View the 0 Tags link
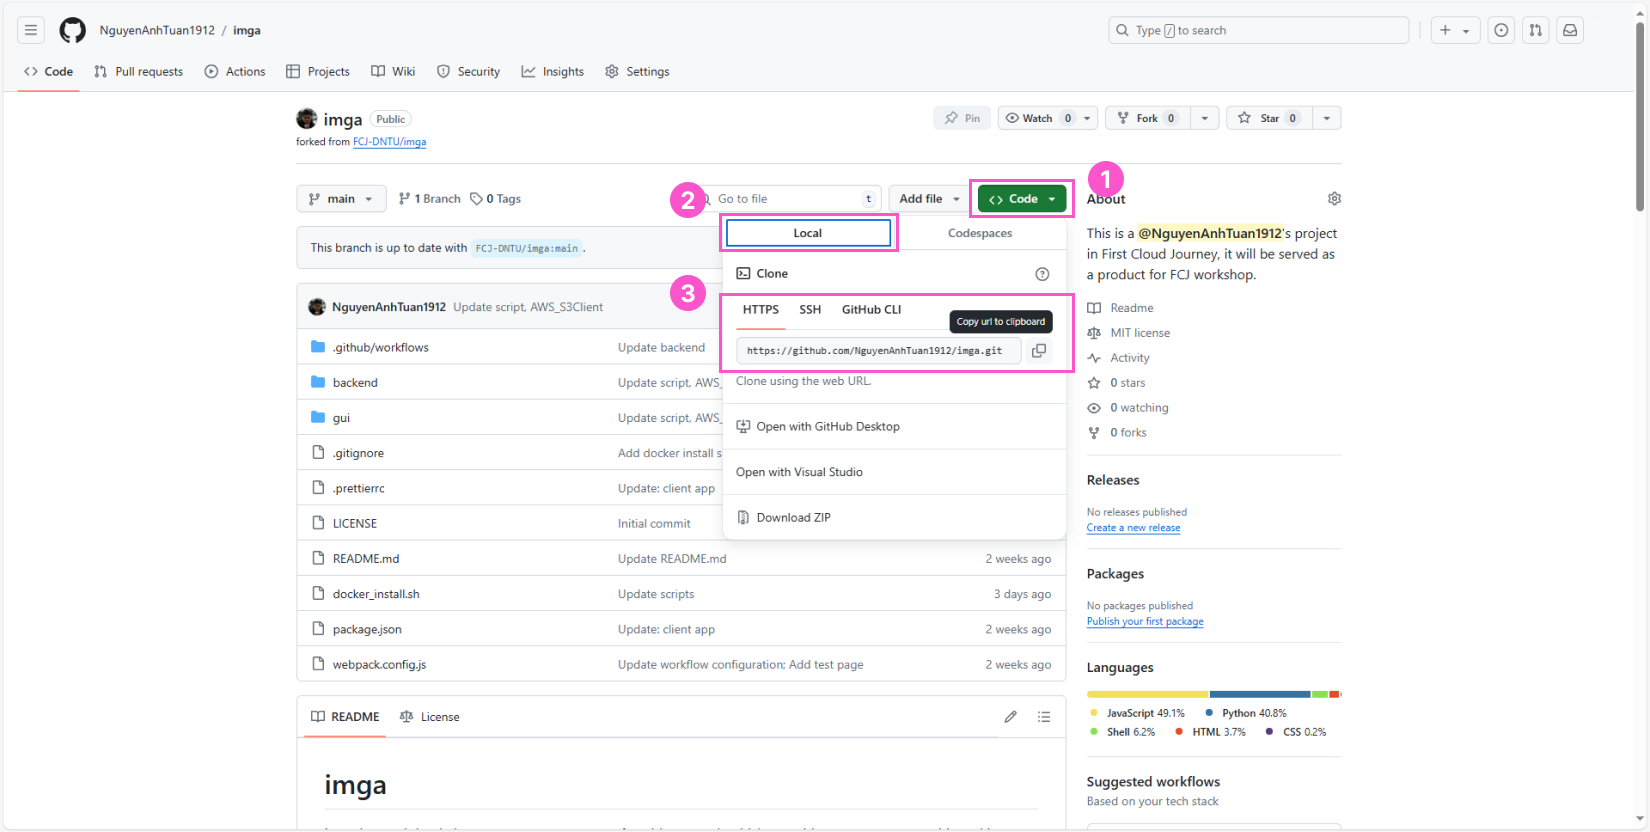 (496, 198)
